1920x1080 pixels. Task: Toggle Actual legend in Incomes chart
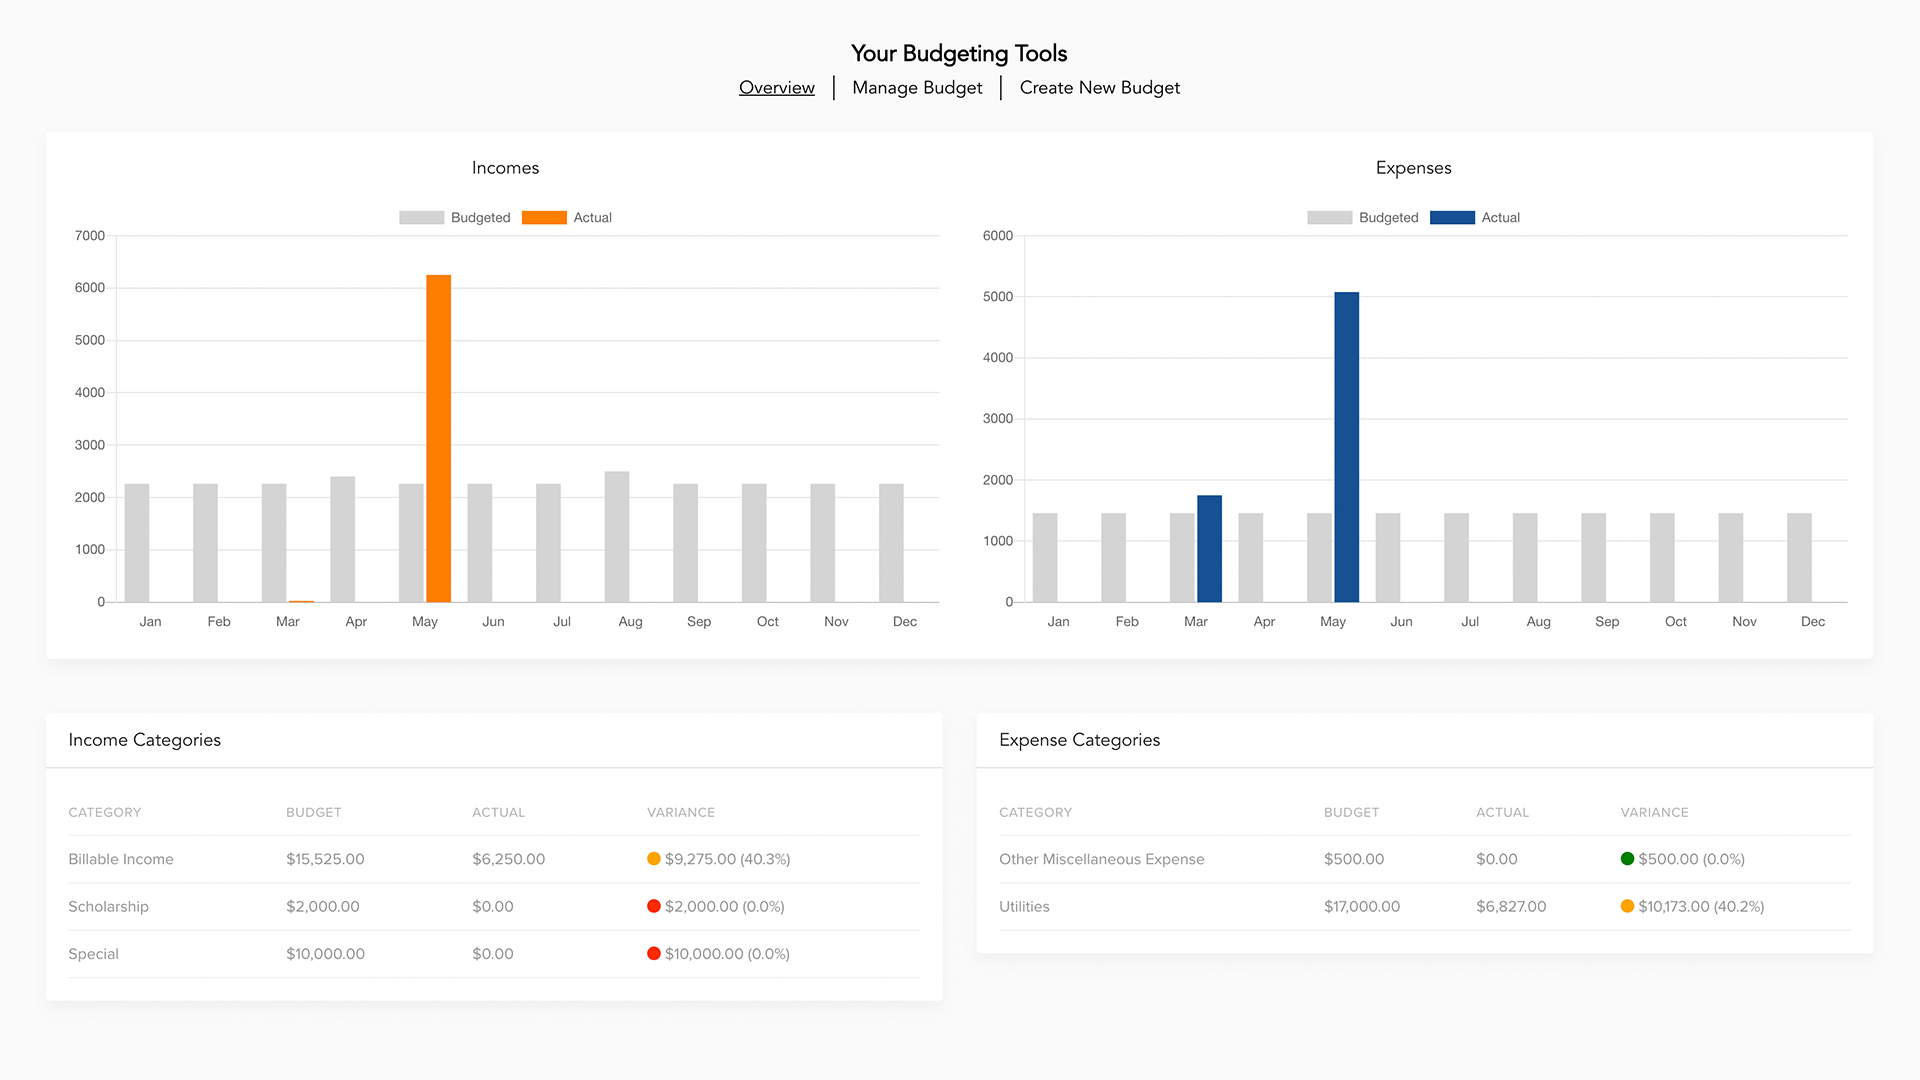point(592,218)
